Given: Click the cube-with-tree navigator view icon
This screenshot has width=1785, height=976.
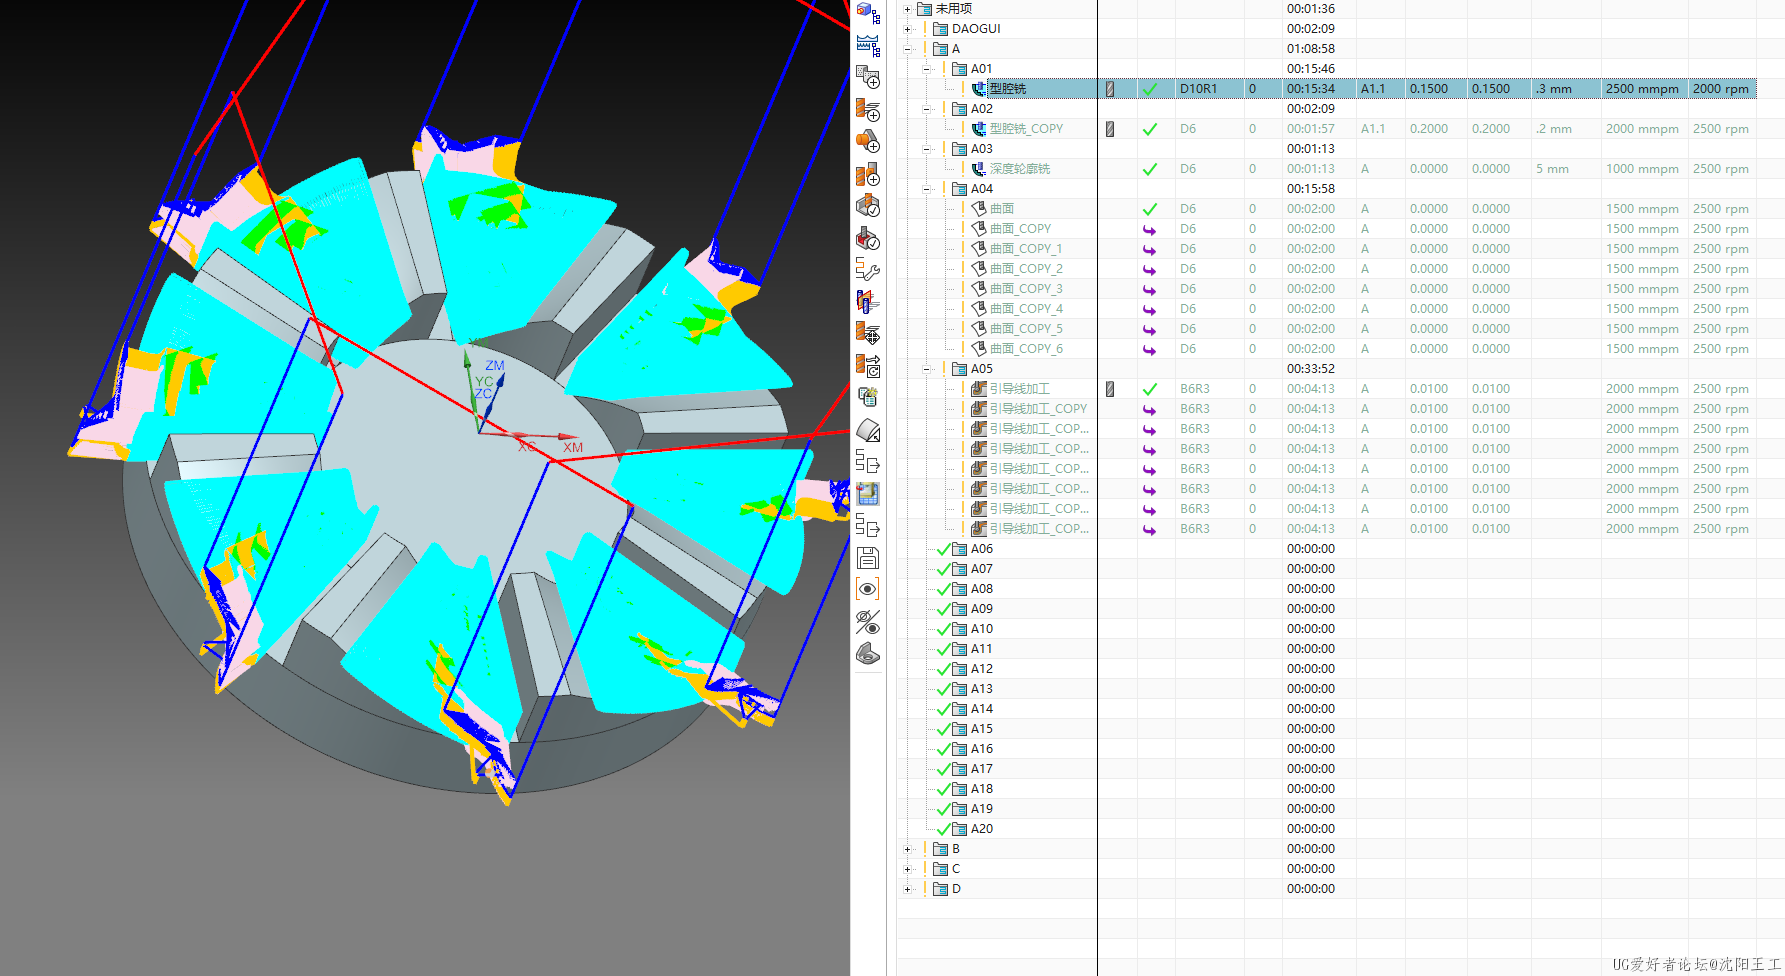Looking at the screenshot, I should pyautogui.click(x=868, y=13).
